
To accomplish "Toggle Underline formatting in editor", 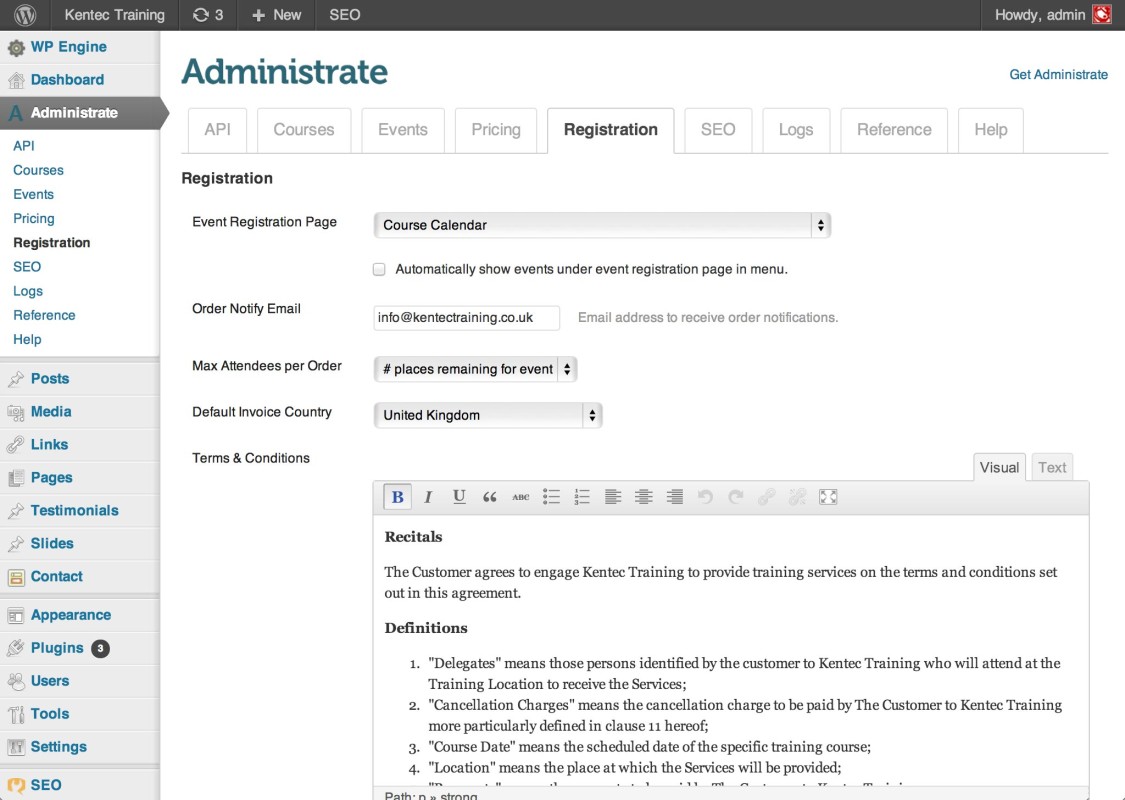I will [459, 497].
